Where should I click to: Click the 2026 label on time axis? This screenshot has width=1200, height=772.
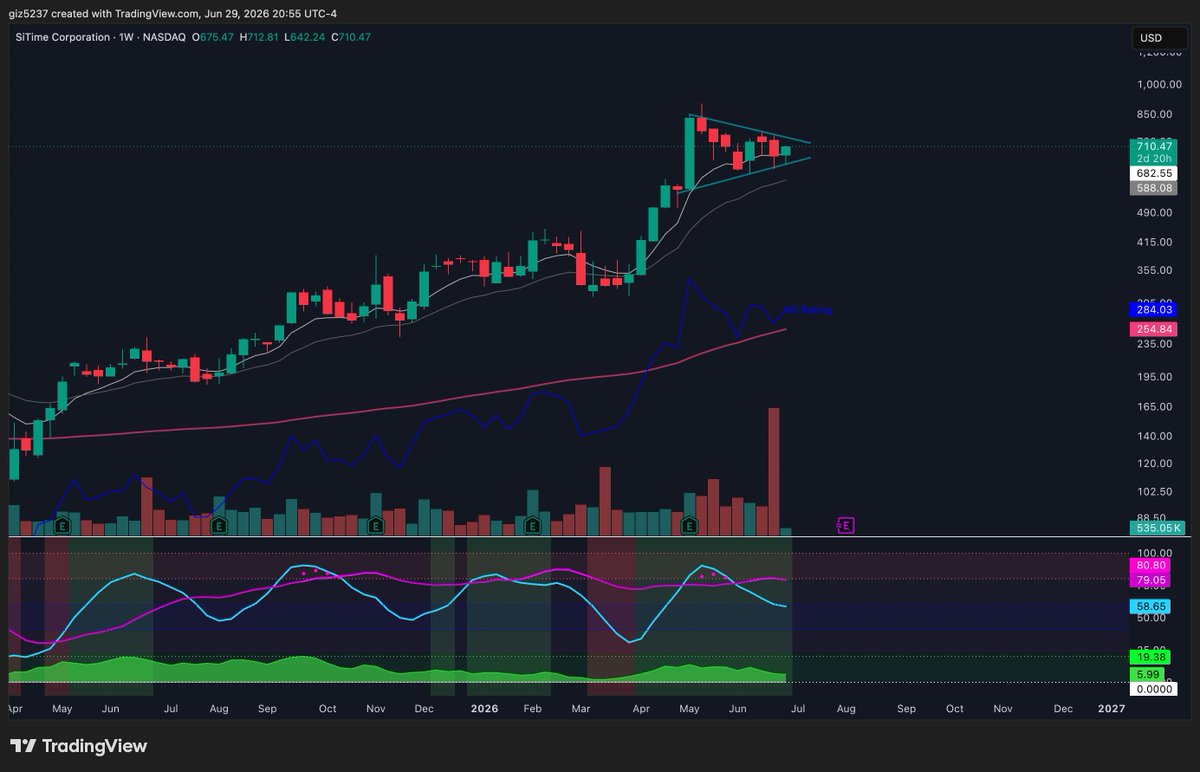[x=484, y=708]
